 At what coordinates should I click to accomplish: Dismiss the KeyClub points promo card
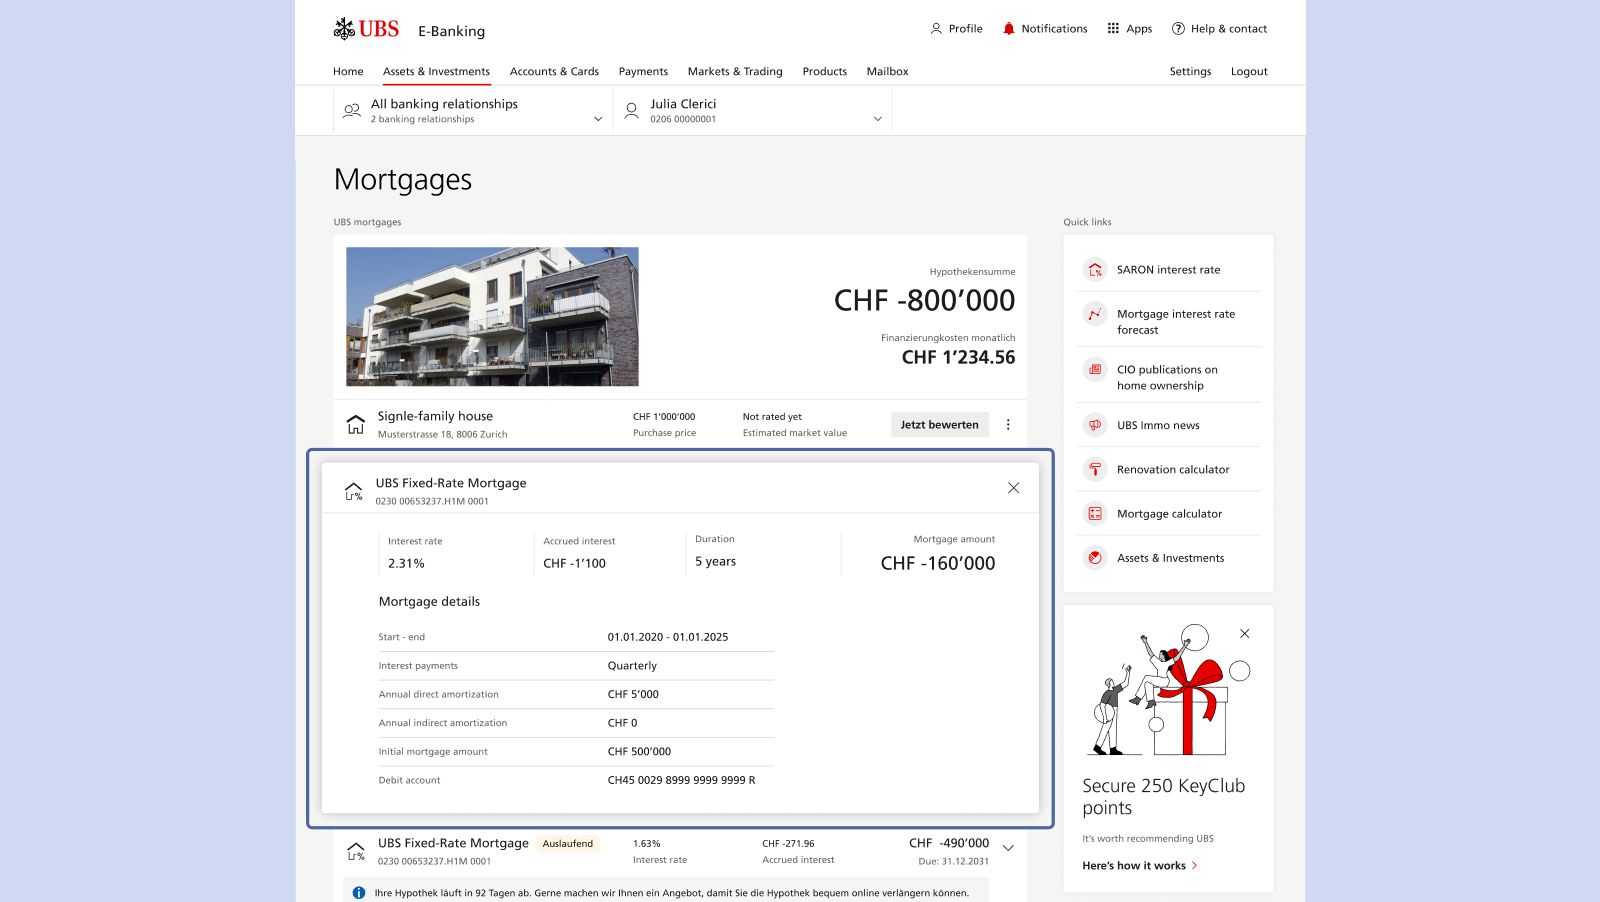1245,634
